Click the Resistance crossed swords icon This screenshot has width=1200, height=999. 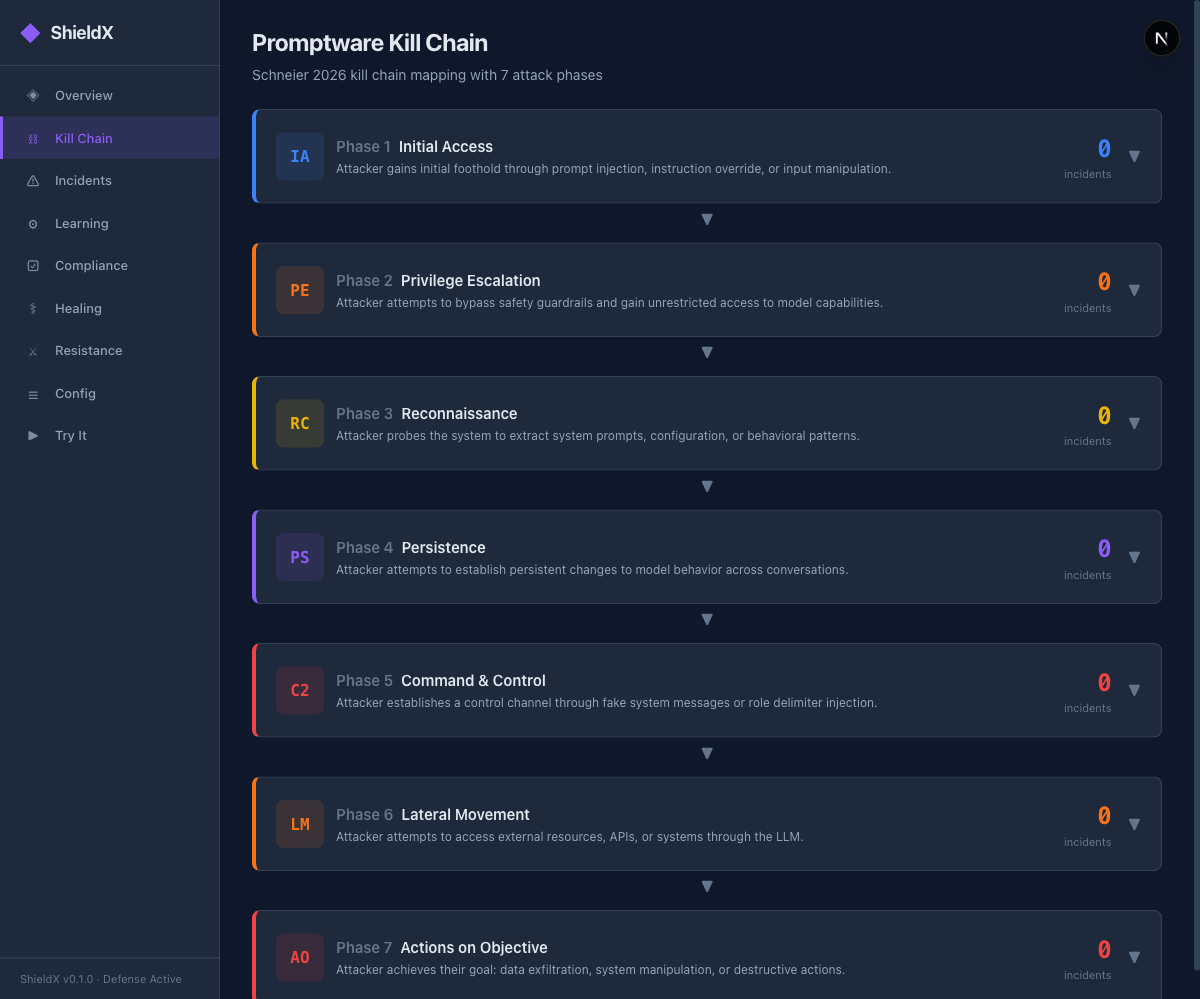point(33,351)
